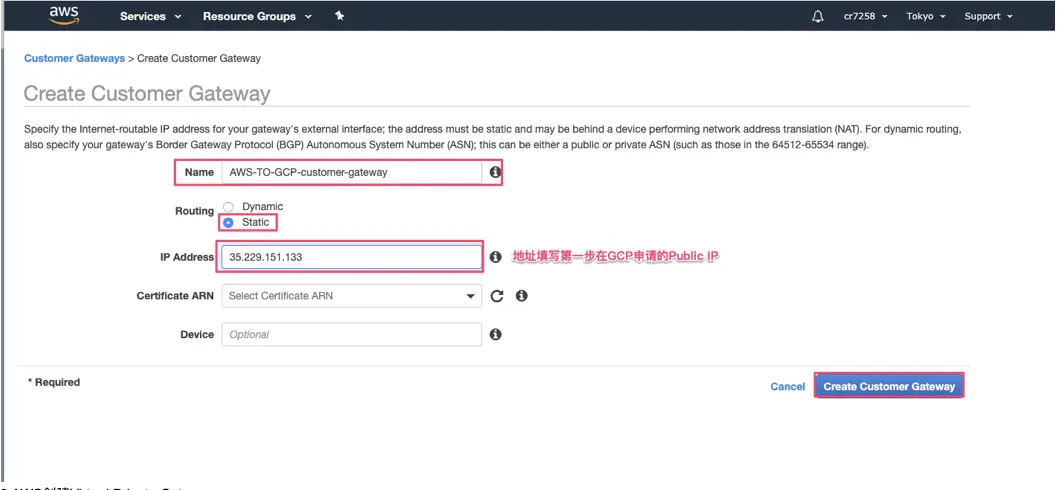The width and height of the screenshot is (1057, 490).
Task: Select Static routing option
Action: (229, 222)
